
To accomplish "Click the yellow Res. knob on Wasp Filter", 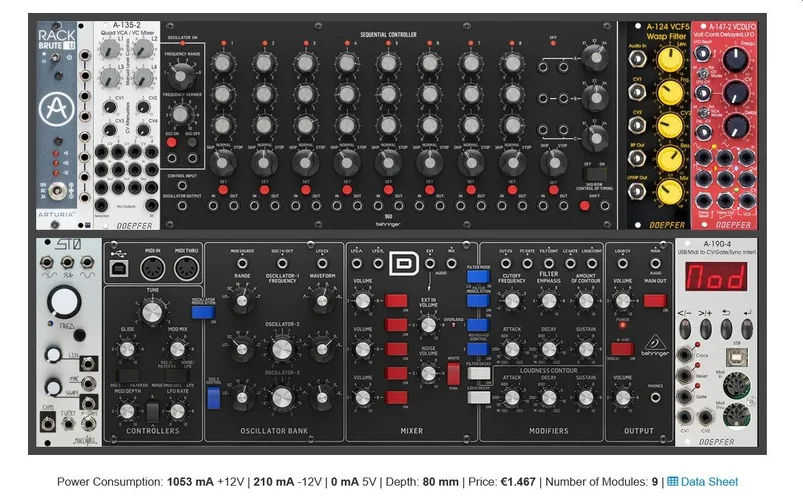I will [670, 159].
